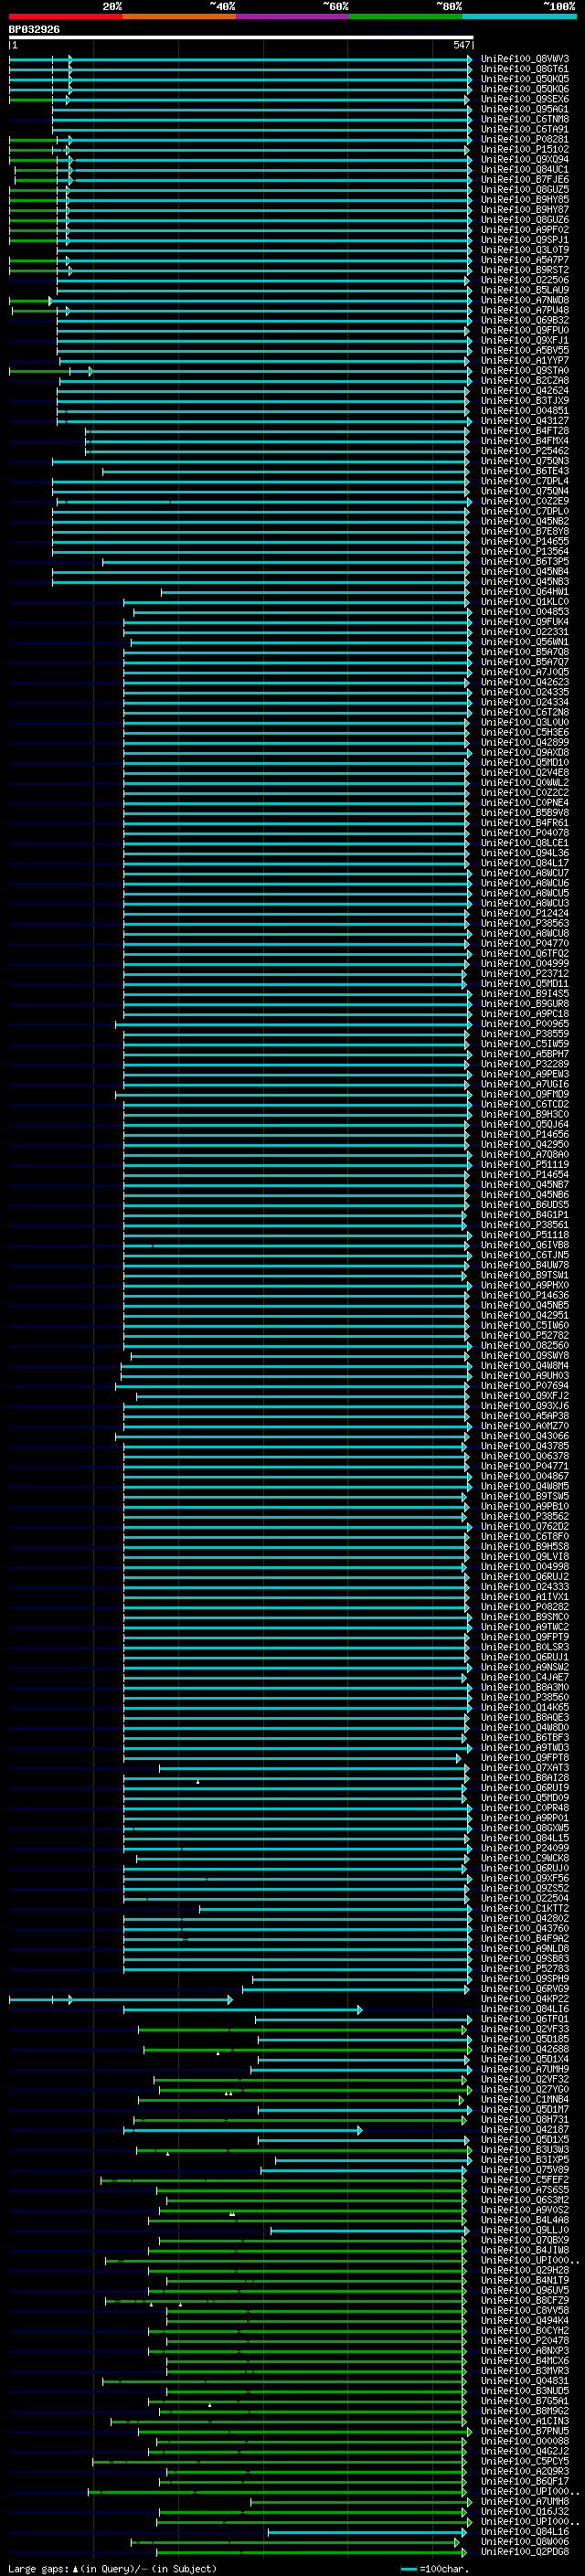Select the UniRef100_A7UMH8 label
The image size is (585, 2576).
(524, 2502)
